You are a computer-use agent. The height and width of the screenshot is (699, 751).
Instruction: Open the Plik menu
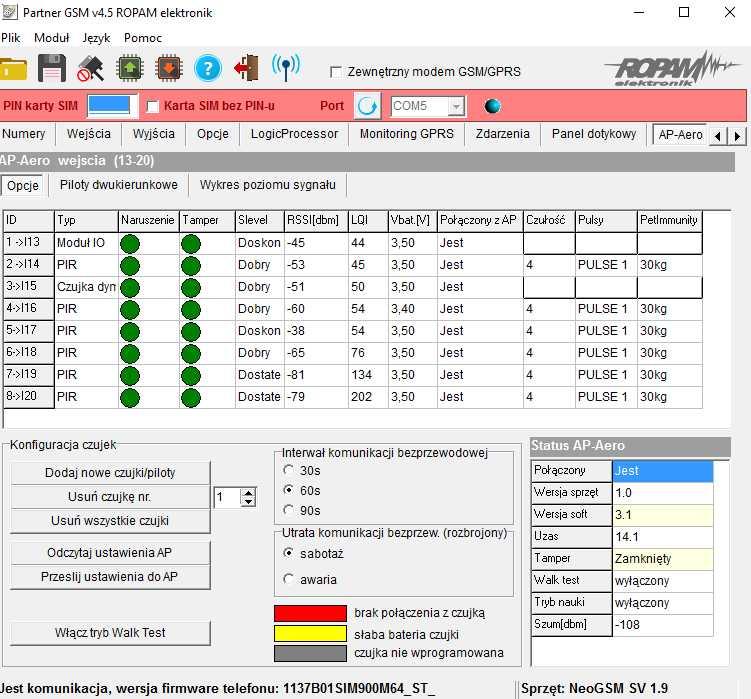[11, 38]
